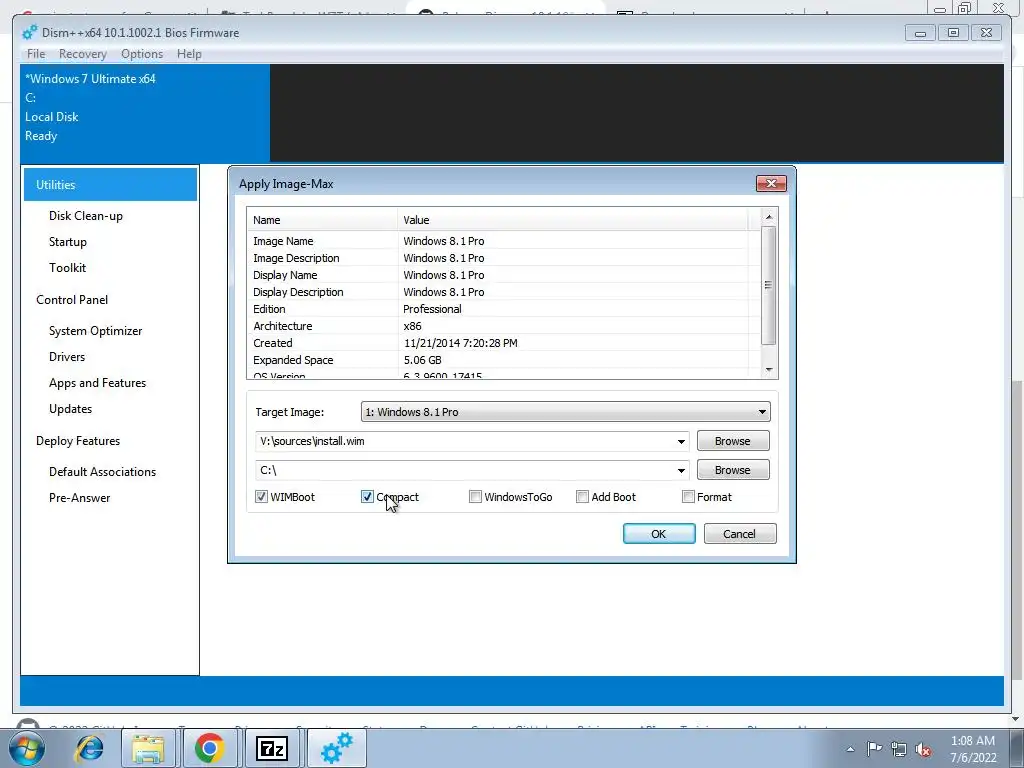Click the Dism++ gears taskbar icon
The image size is (1024, 768).
336,748
